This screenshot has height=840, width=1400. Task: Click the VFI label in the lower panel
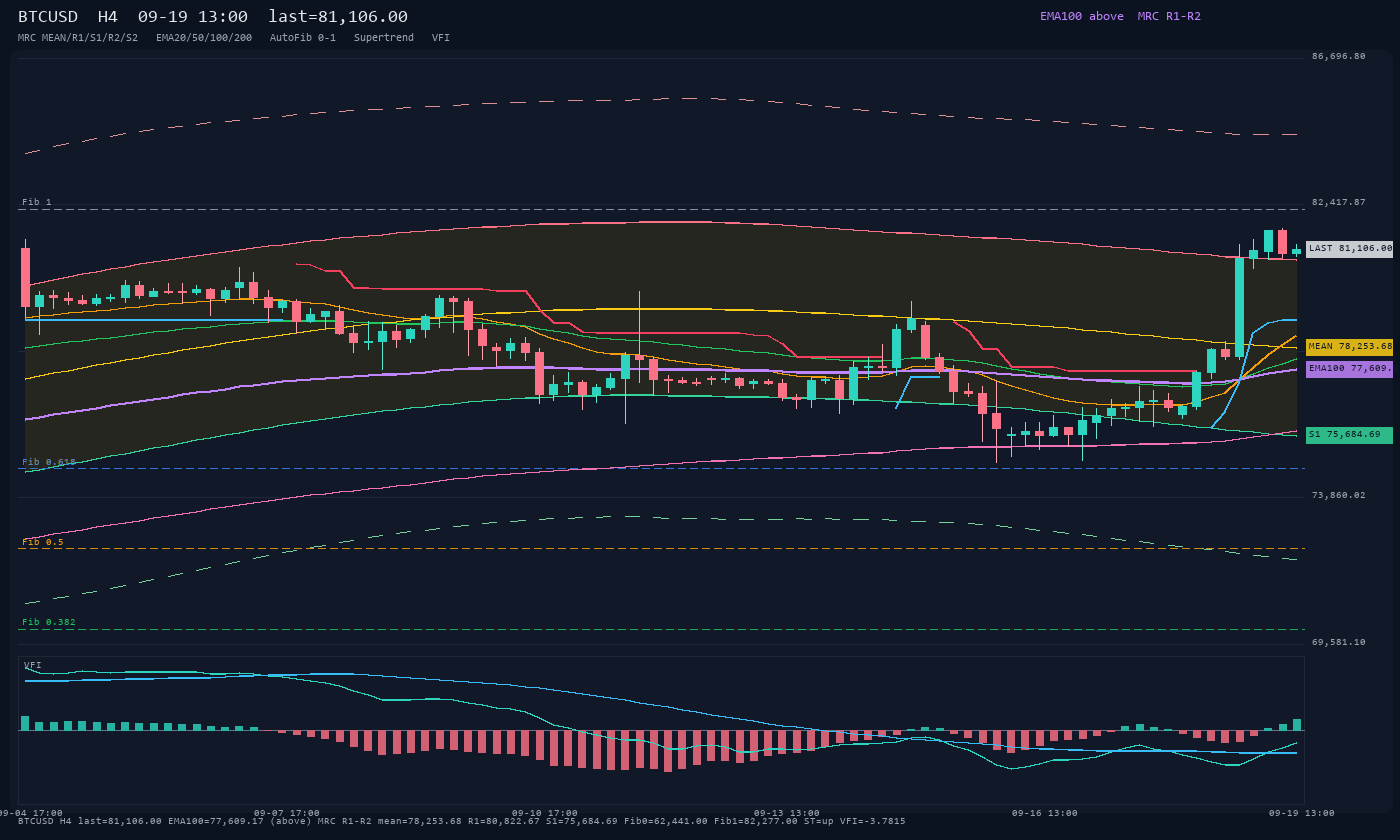coord(33,665)
